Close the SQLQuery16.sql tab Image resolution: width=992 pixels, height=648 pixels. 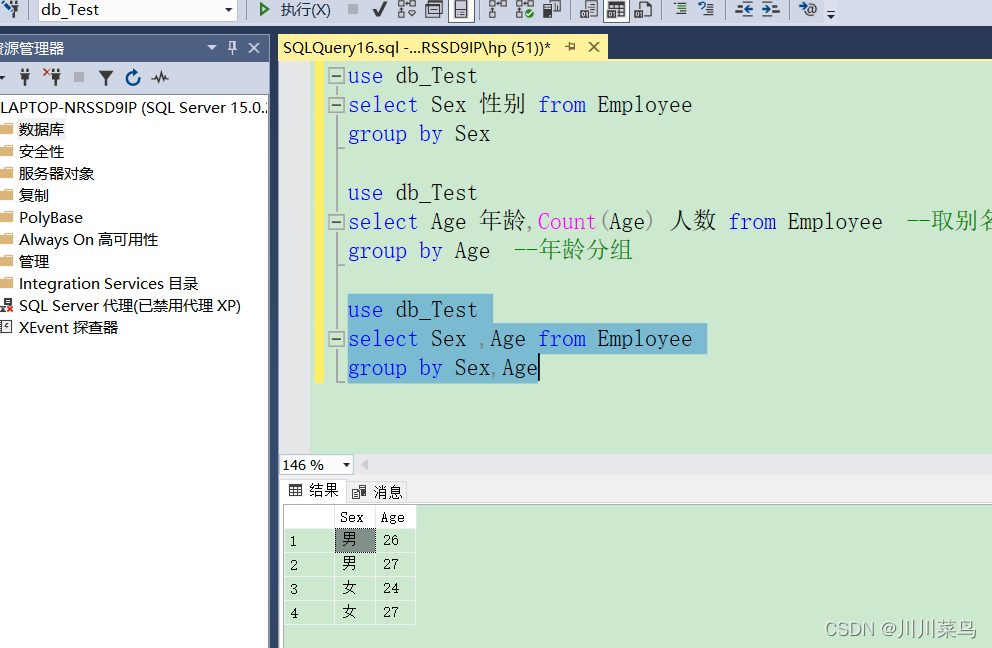tap(593, 47)
